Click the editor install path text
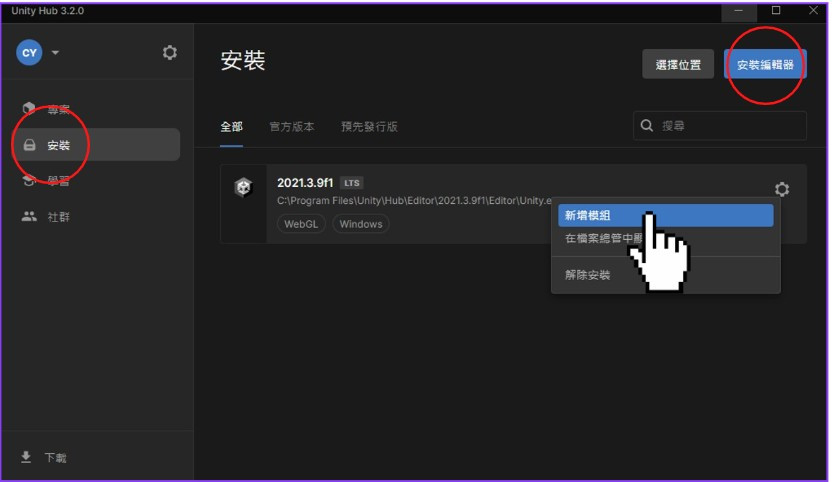 click(x=414, y=201)
